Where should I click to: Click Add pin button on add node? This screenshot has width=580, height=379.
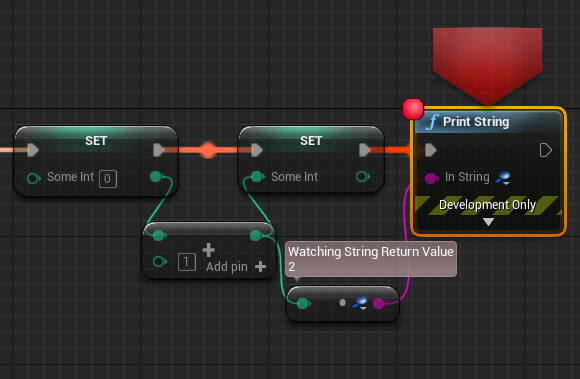(x=236, y=267)
